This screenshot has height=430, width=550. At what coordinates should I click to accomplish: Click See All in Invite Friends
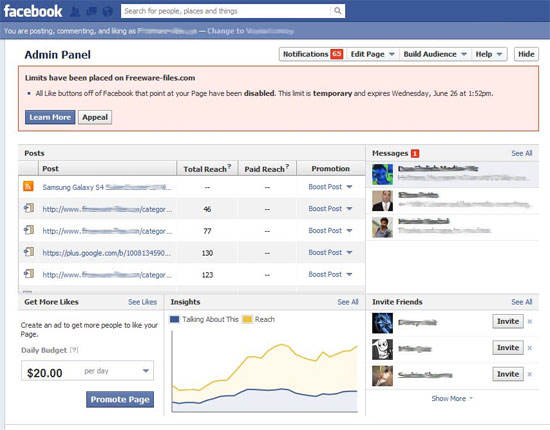(x=522, y=302)
